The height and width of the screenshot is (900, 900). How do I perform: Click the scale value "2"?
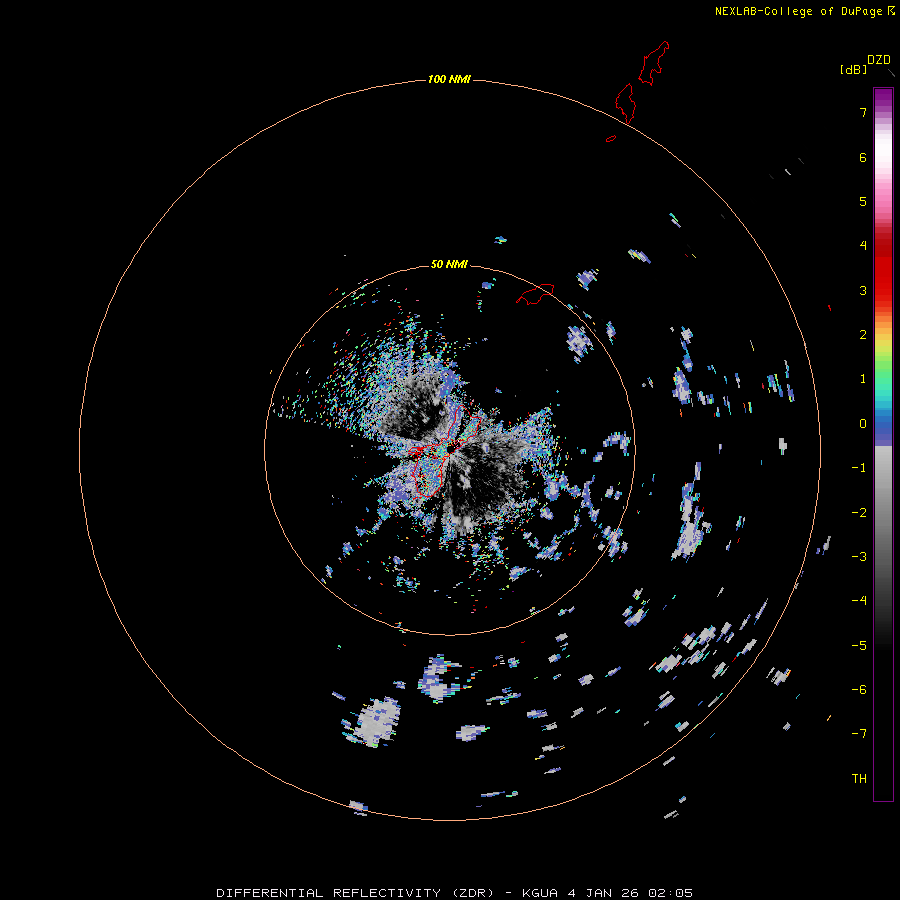[x=863, y=335]
